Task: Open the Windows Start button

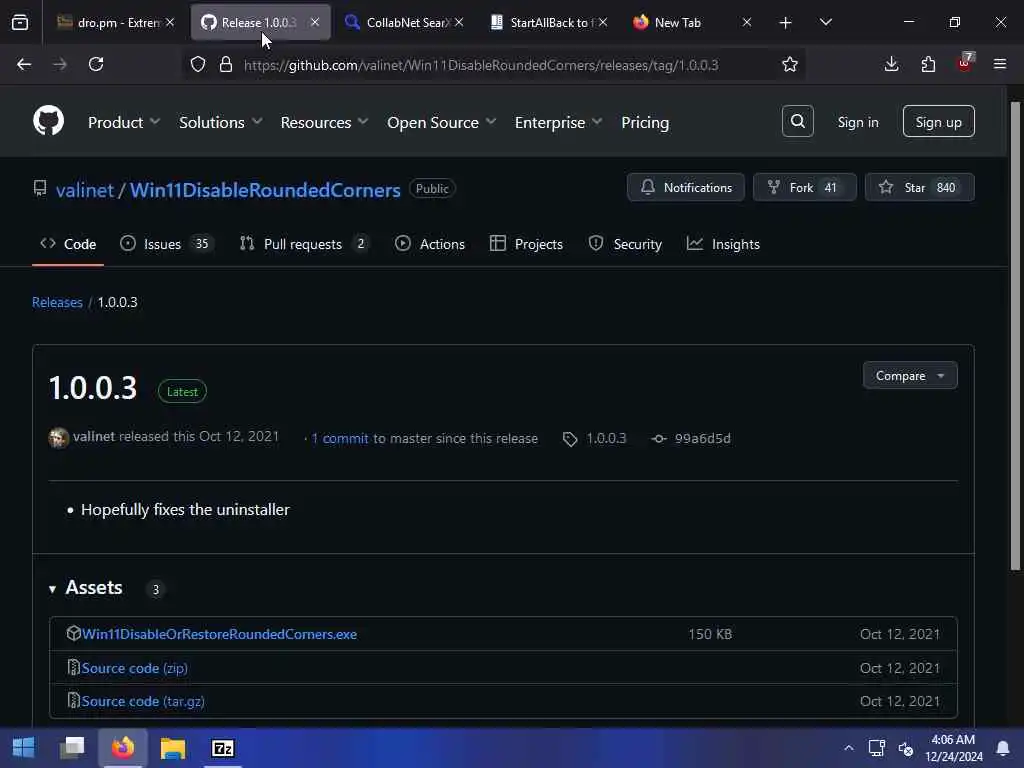Action: point(24,748)
